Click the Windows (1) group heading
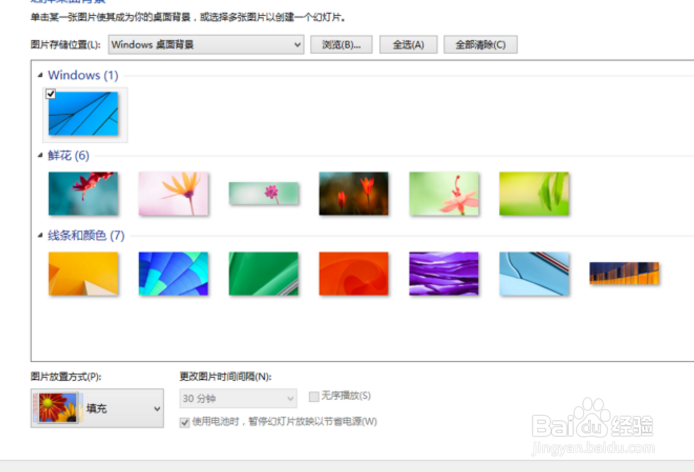Screen dimensions: 694x472 [83, 75]
